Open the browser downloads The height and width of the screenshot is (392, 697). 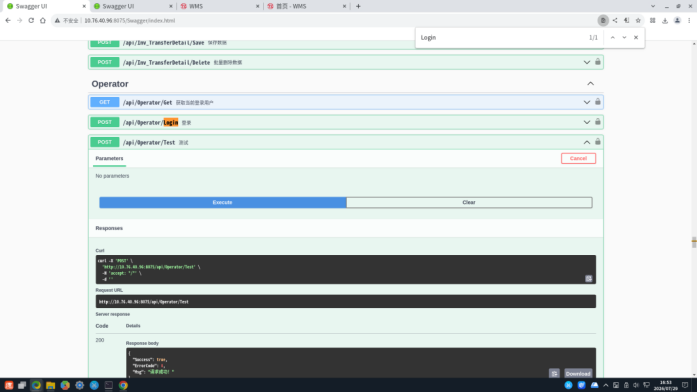pyautogui.click(x=665, y=20)
